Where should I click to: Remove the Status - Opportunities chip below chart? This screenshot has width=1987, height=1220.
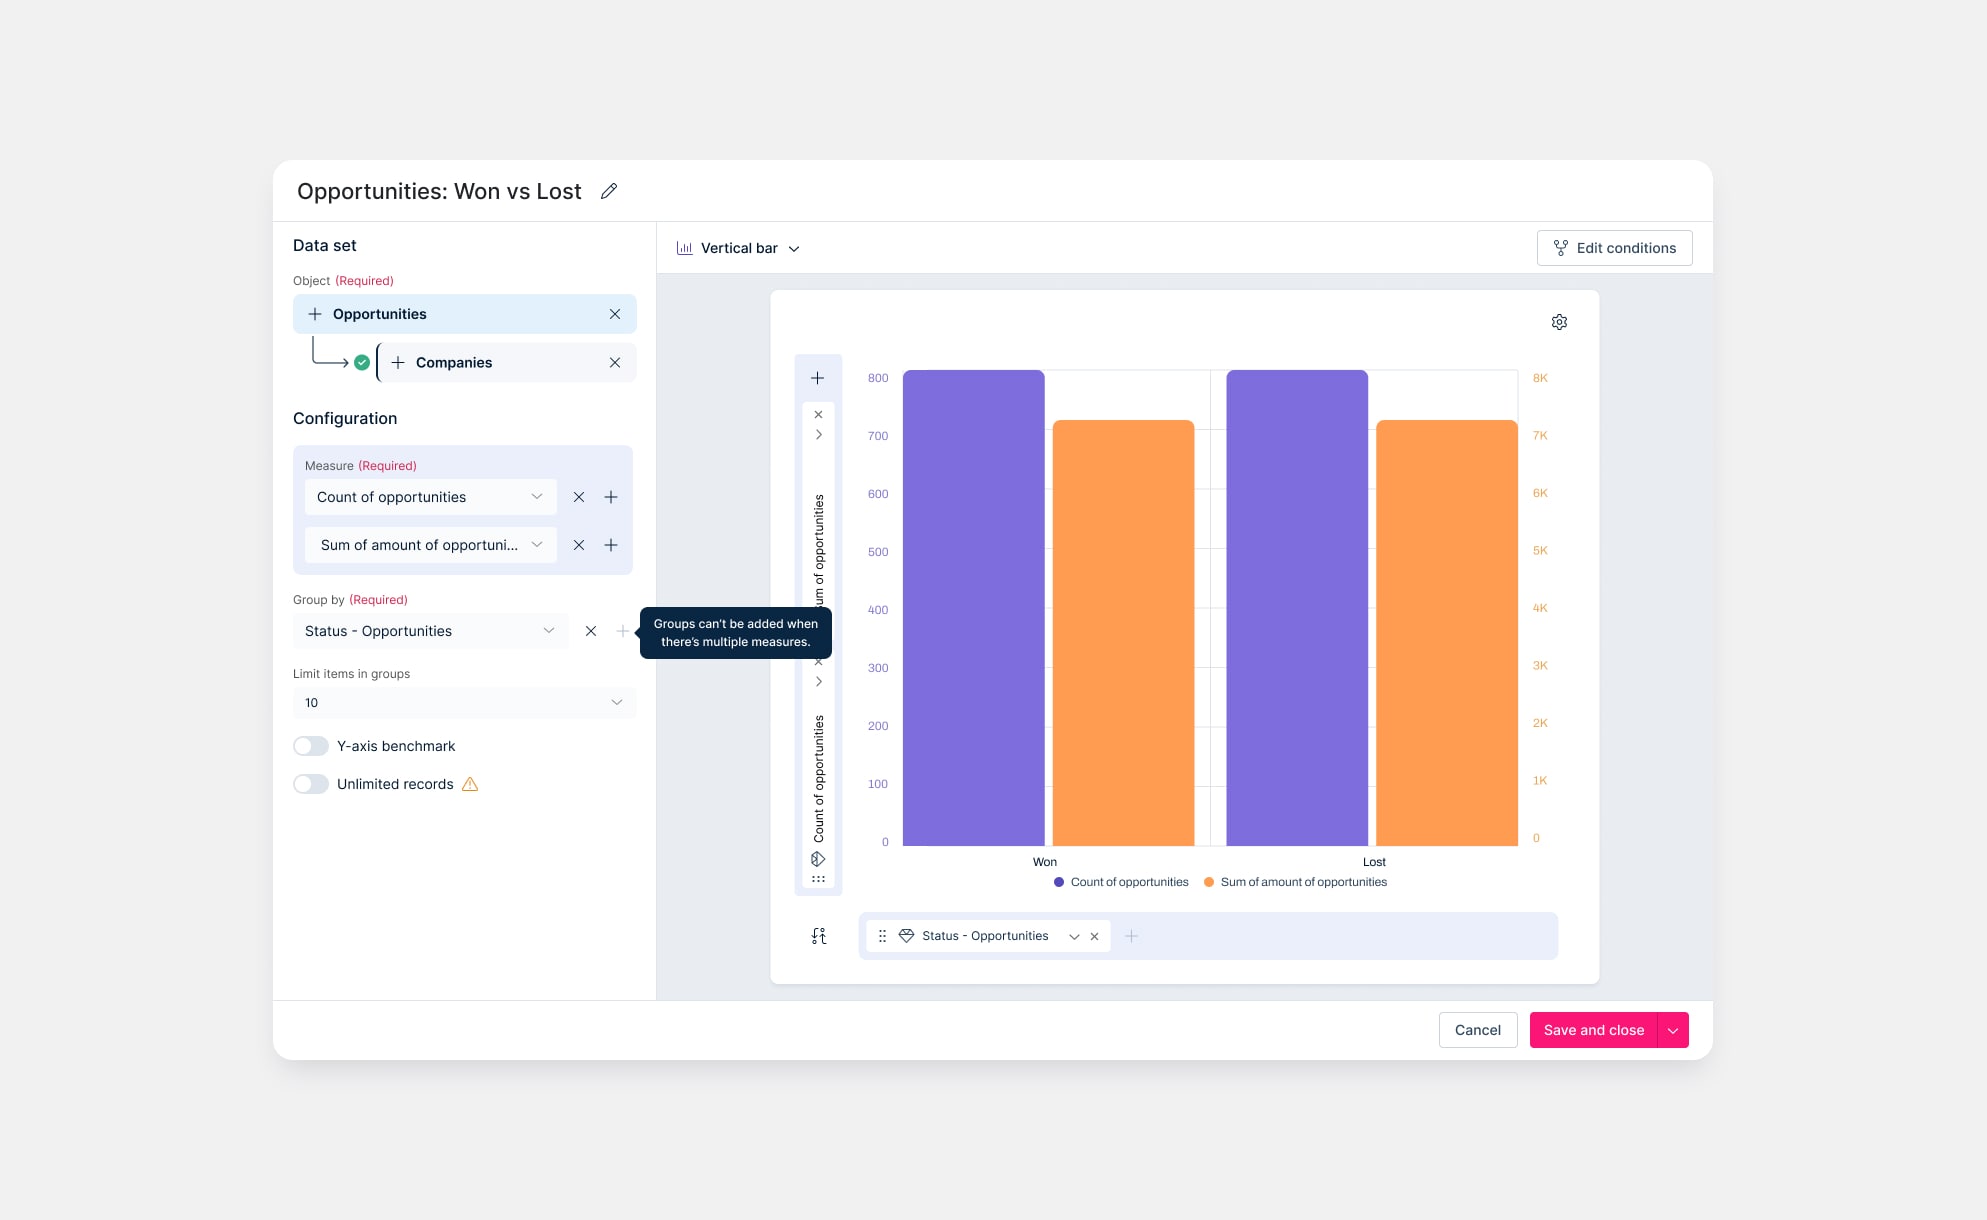(x=1094, y=937)
